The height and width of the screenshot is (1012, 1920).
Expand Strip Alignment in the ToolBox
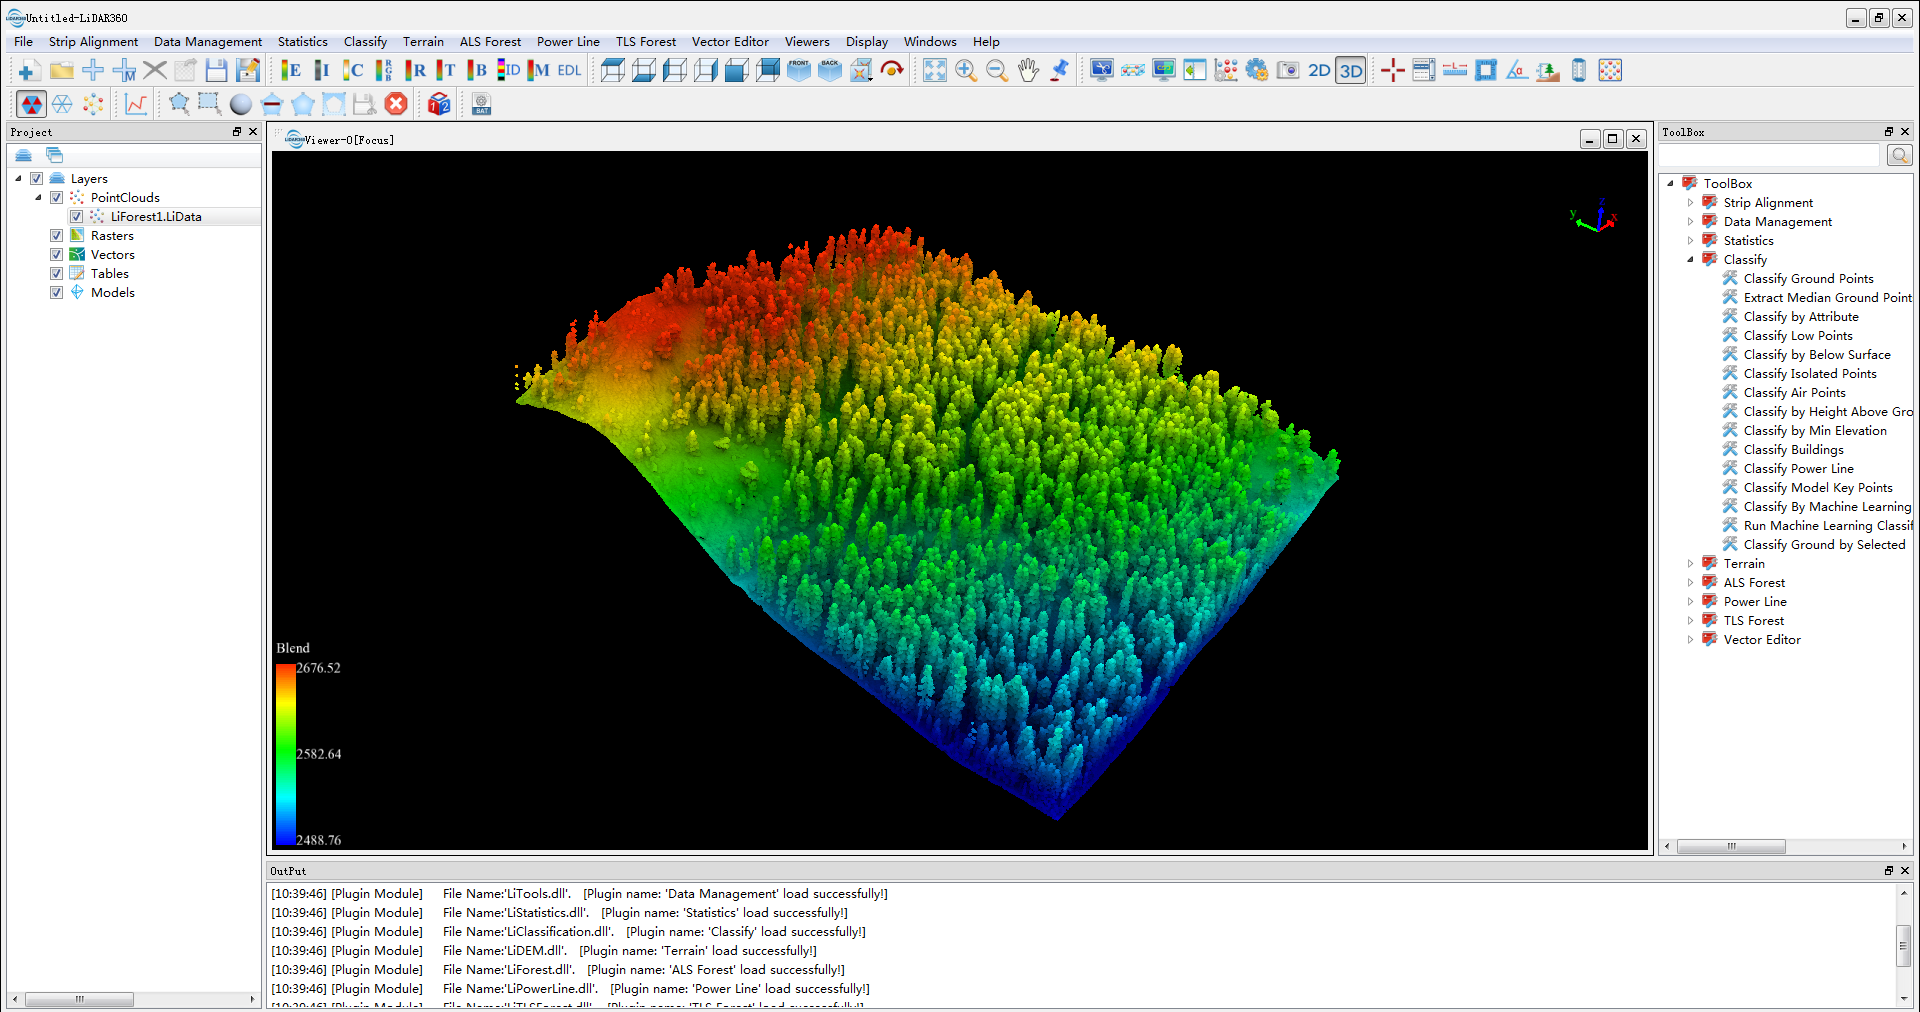point(1690,203)
